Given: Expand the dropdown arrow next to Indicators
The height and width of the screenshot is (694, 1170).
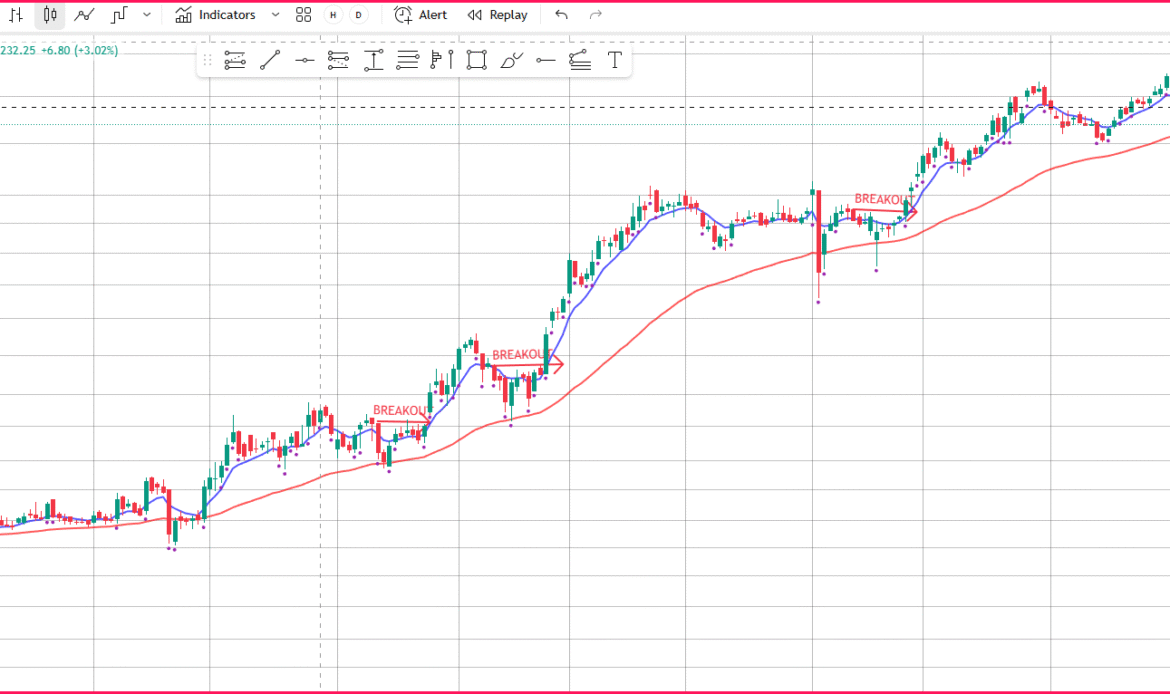Looking at the screenshot, I should (x=276, y=15).
